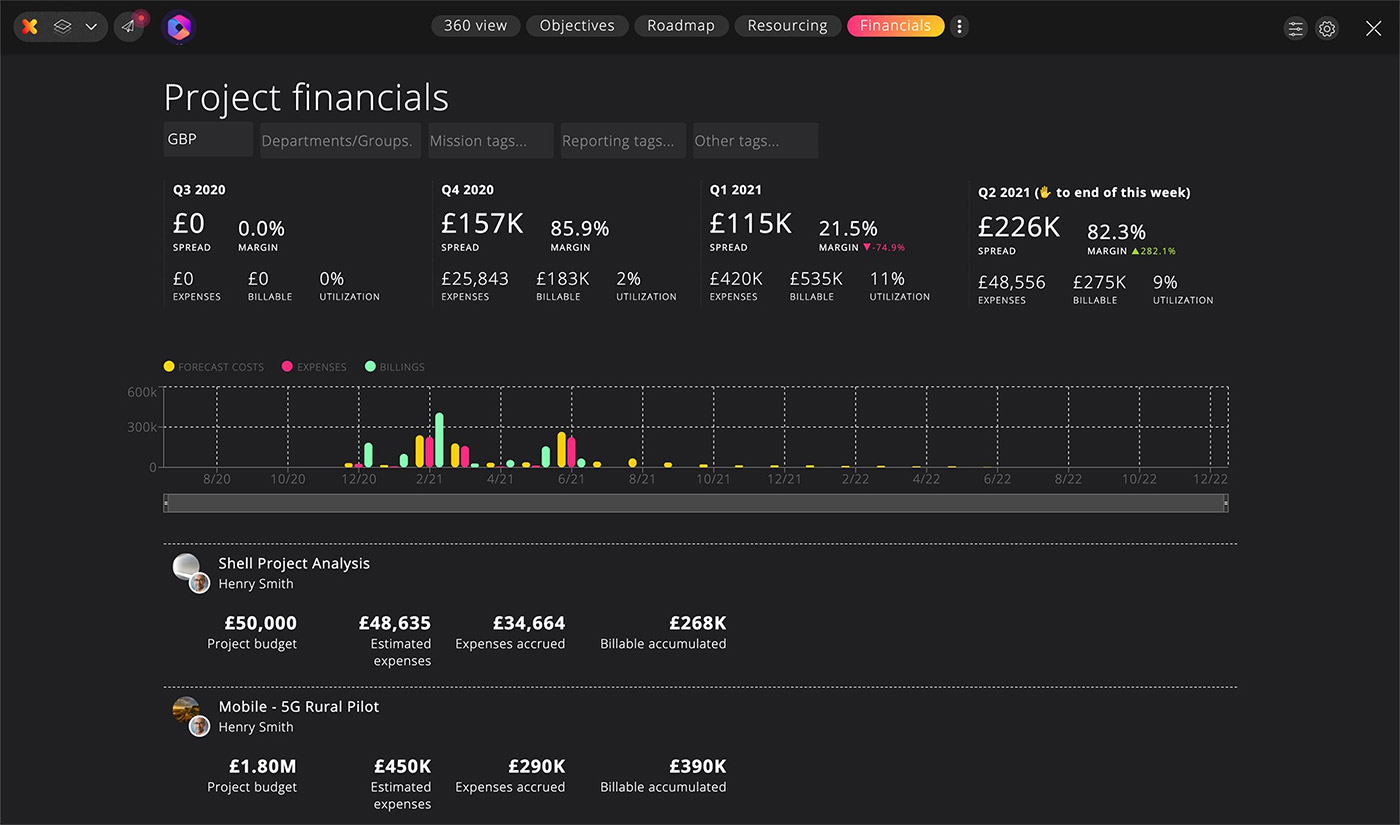The height and width of the screenshot is (825, 1400).
Task: Click the Mission tags filter field
Action: click(x=490, y=141)
